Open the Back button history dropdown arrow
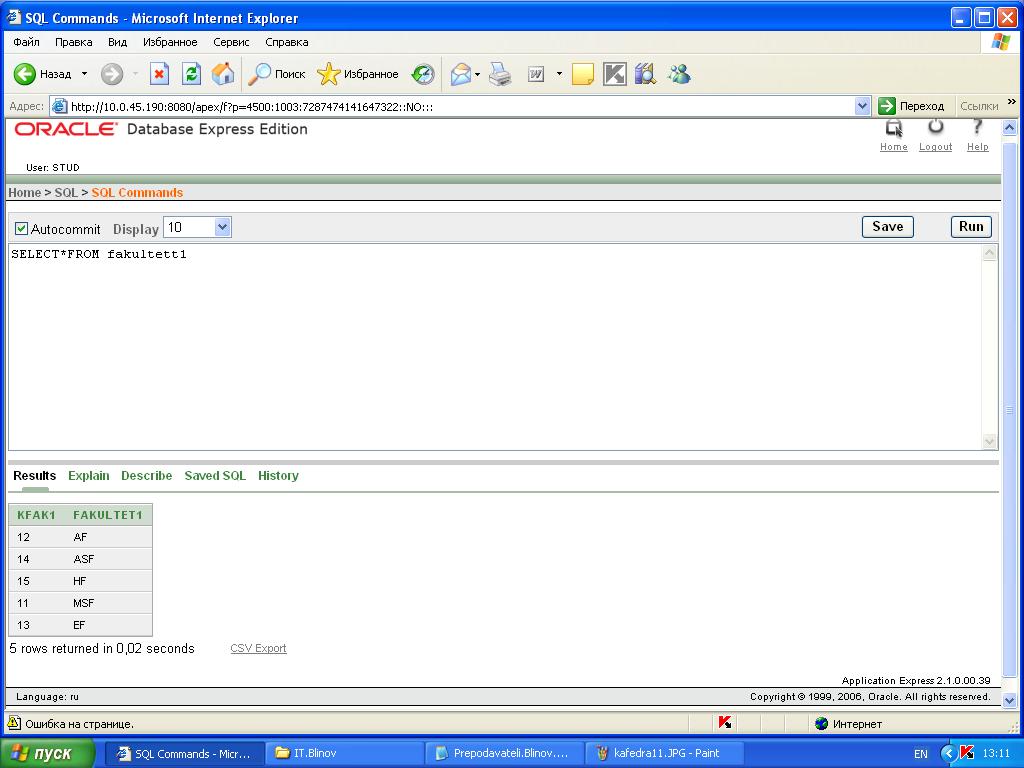The image size is (1024, 768). pos(84,74)
